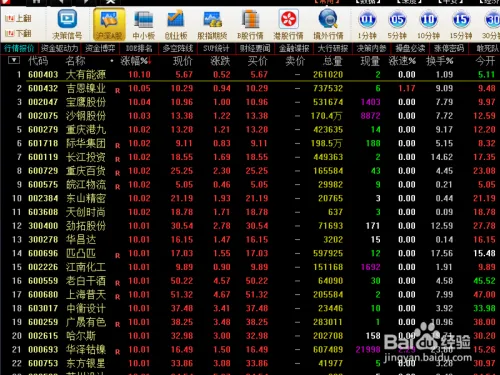Sort by the 换手% column header
Image resolution: width=500 pixels, height=375 pixels.
coord(440,61)
